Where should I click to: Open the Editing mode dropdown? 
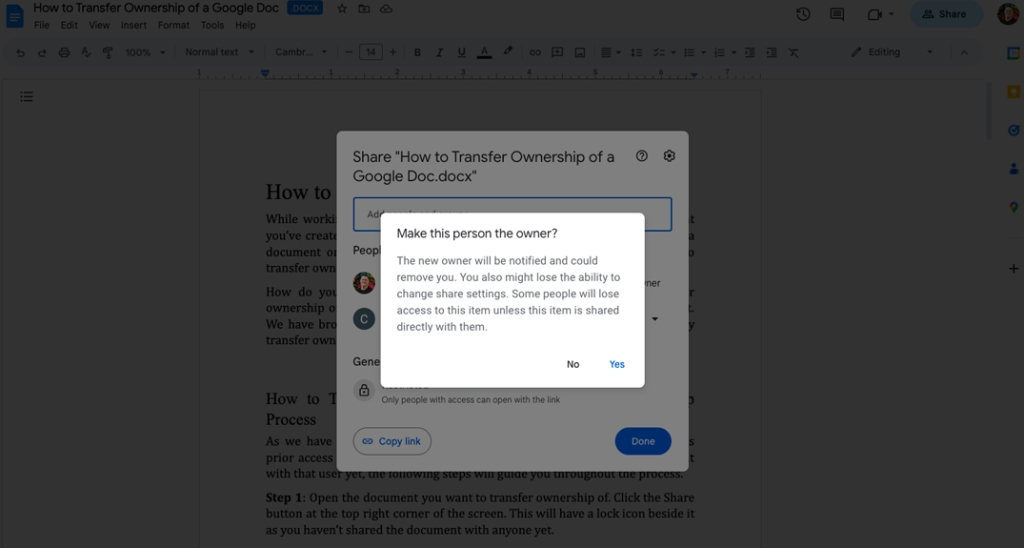tap(891, 52)
